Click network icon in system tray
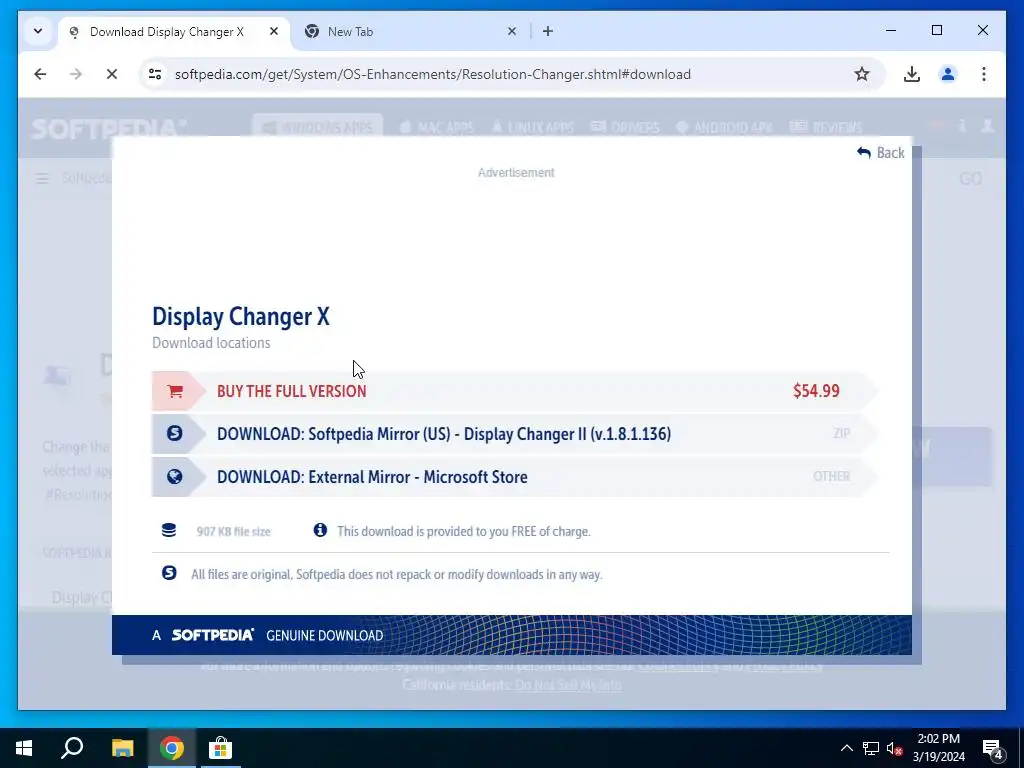Image resolution: width=1024 pixels, height=768 pixels. (x=871, y=748)
